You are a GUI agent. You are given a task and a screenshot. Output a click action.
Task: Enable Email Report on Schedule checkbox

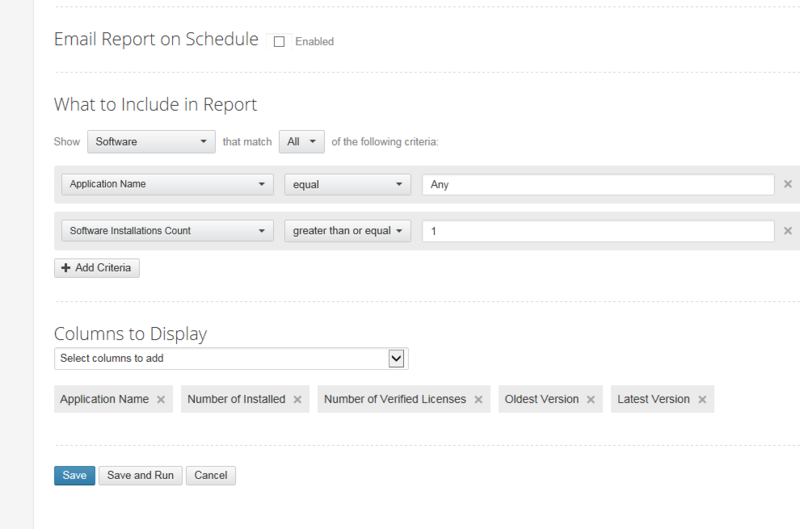click(x=279, y=42)
